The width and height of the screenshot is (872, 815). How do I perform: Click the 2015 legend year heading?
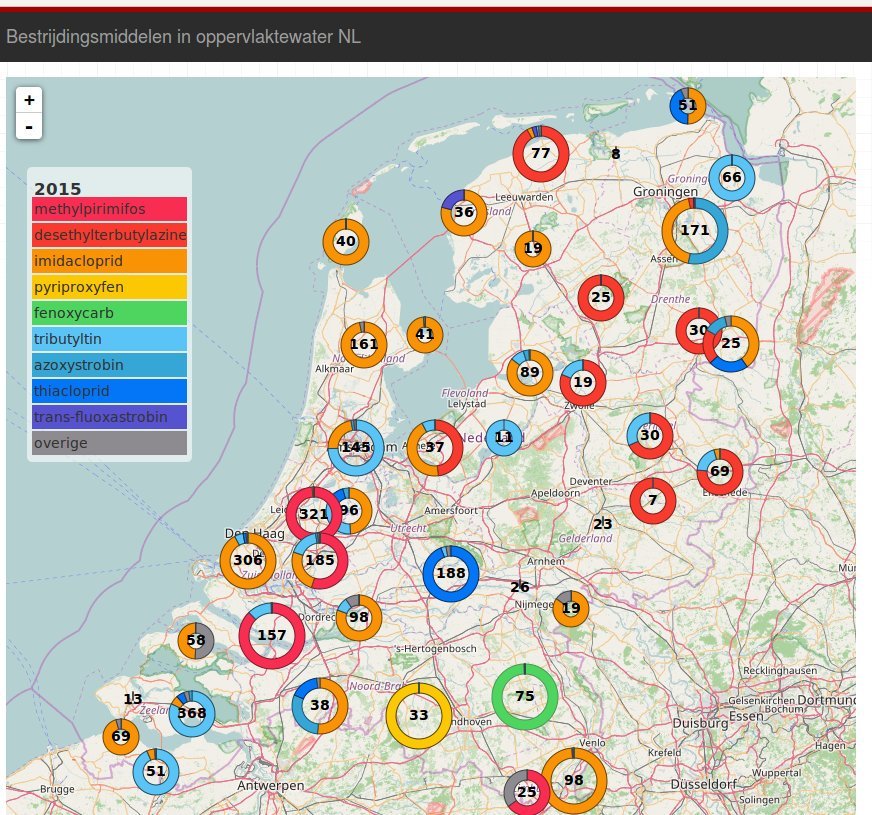click(58, 188)
